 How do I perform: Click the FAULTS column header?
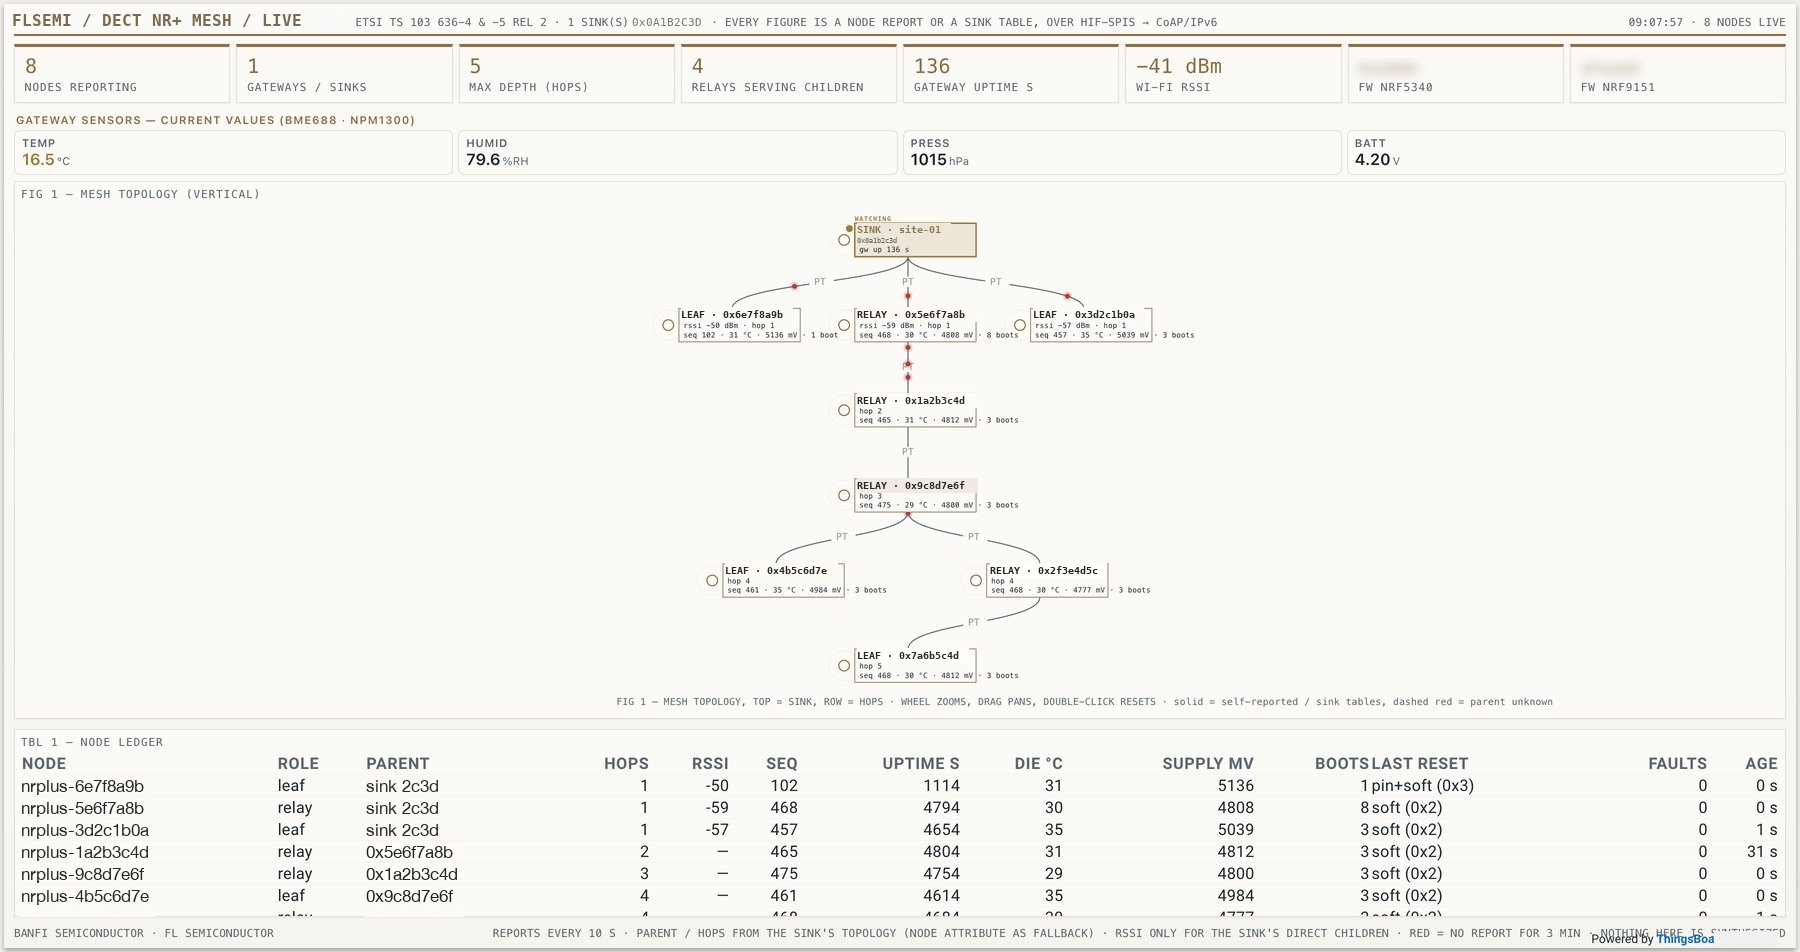(x=1677, y=763)
